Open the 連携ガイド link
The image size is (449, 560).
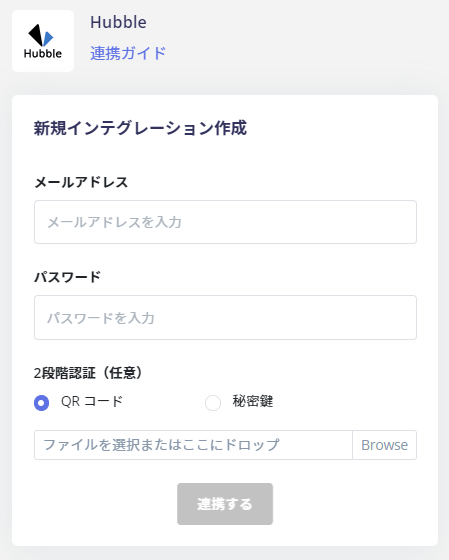coord(128,53)
